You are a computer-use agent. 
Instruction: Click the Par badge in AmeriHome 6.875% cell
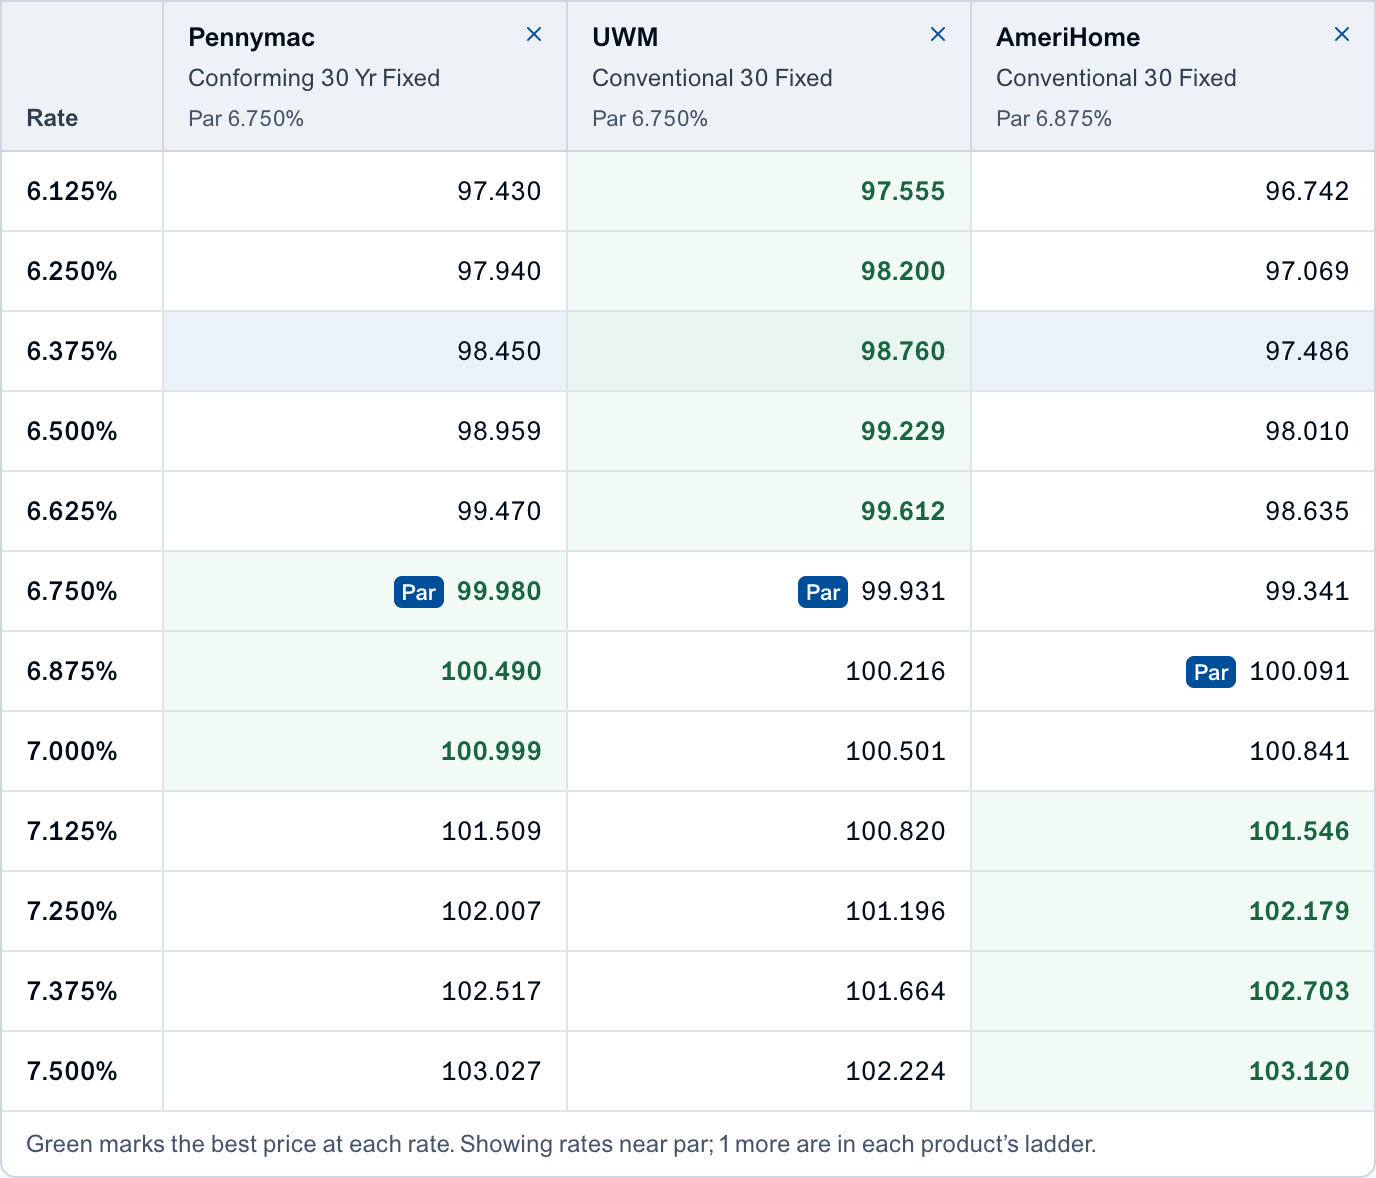pos(1211,672)
